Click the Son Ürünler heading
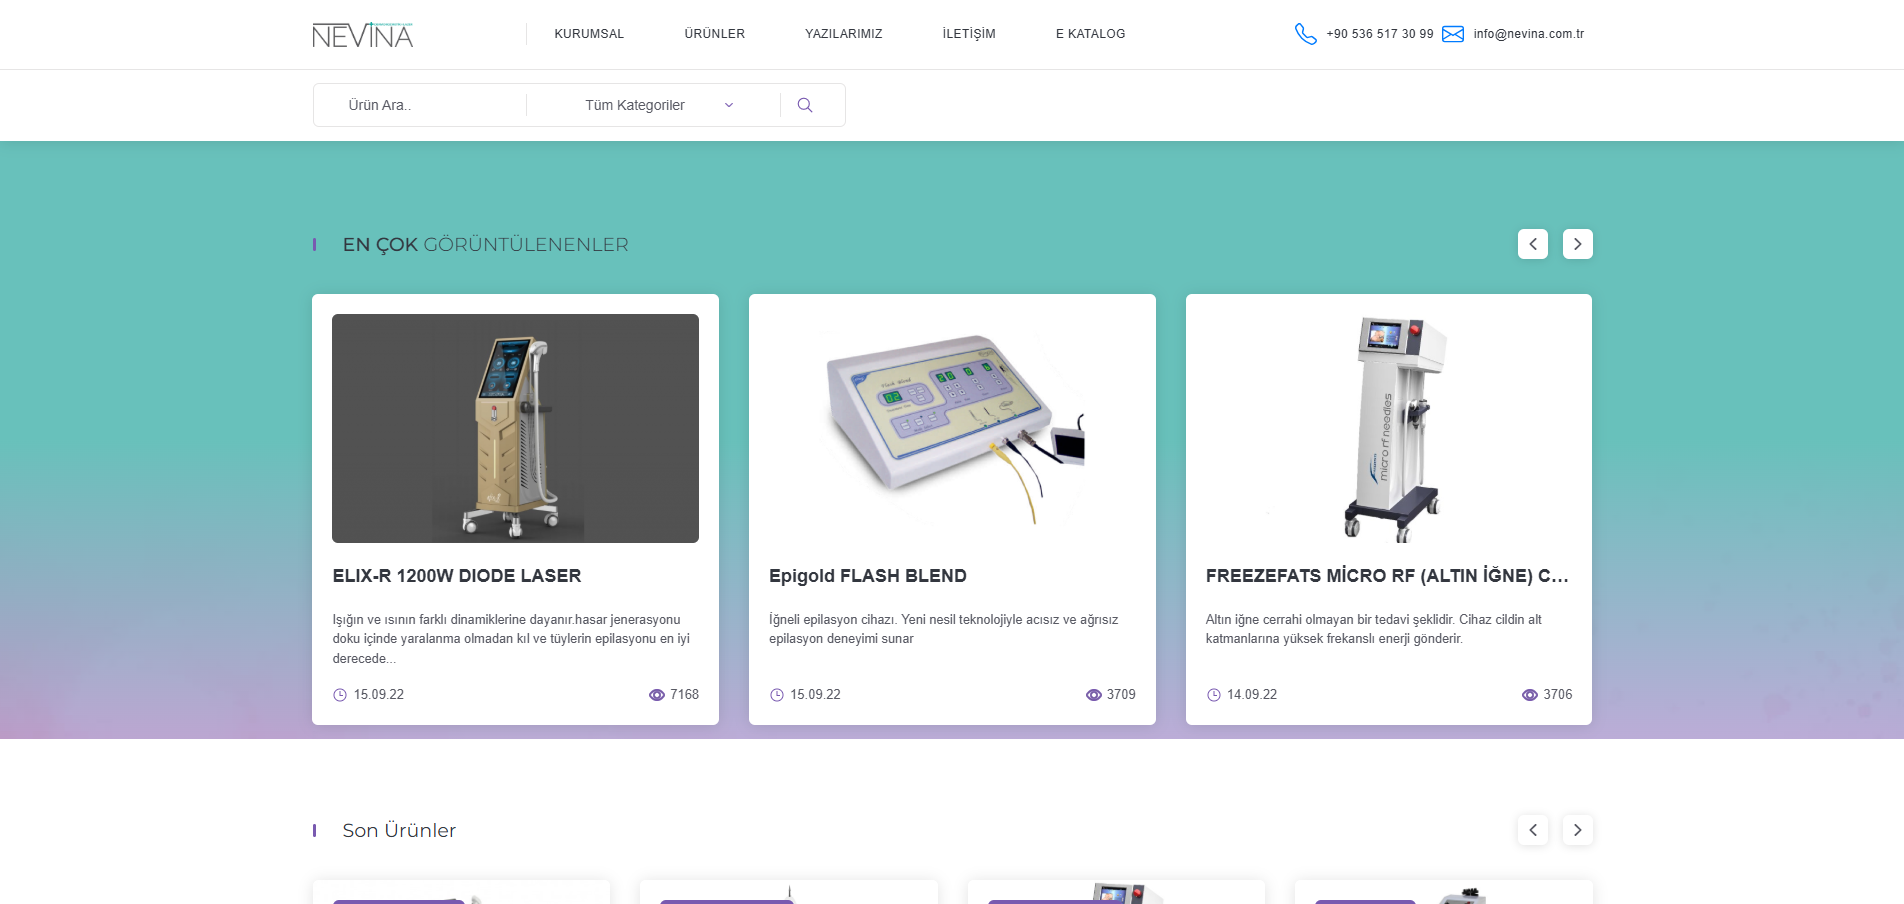Screen dimensions: 1904x904 [399, 831]
